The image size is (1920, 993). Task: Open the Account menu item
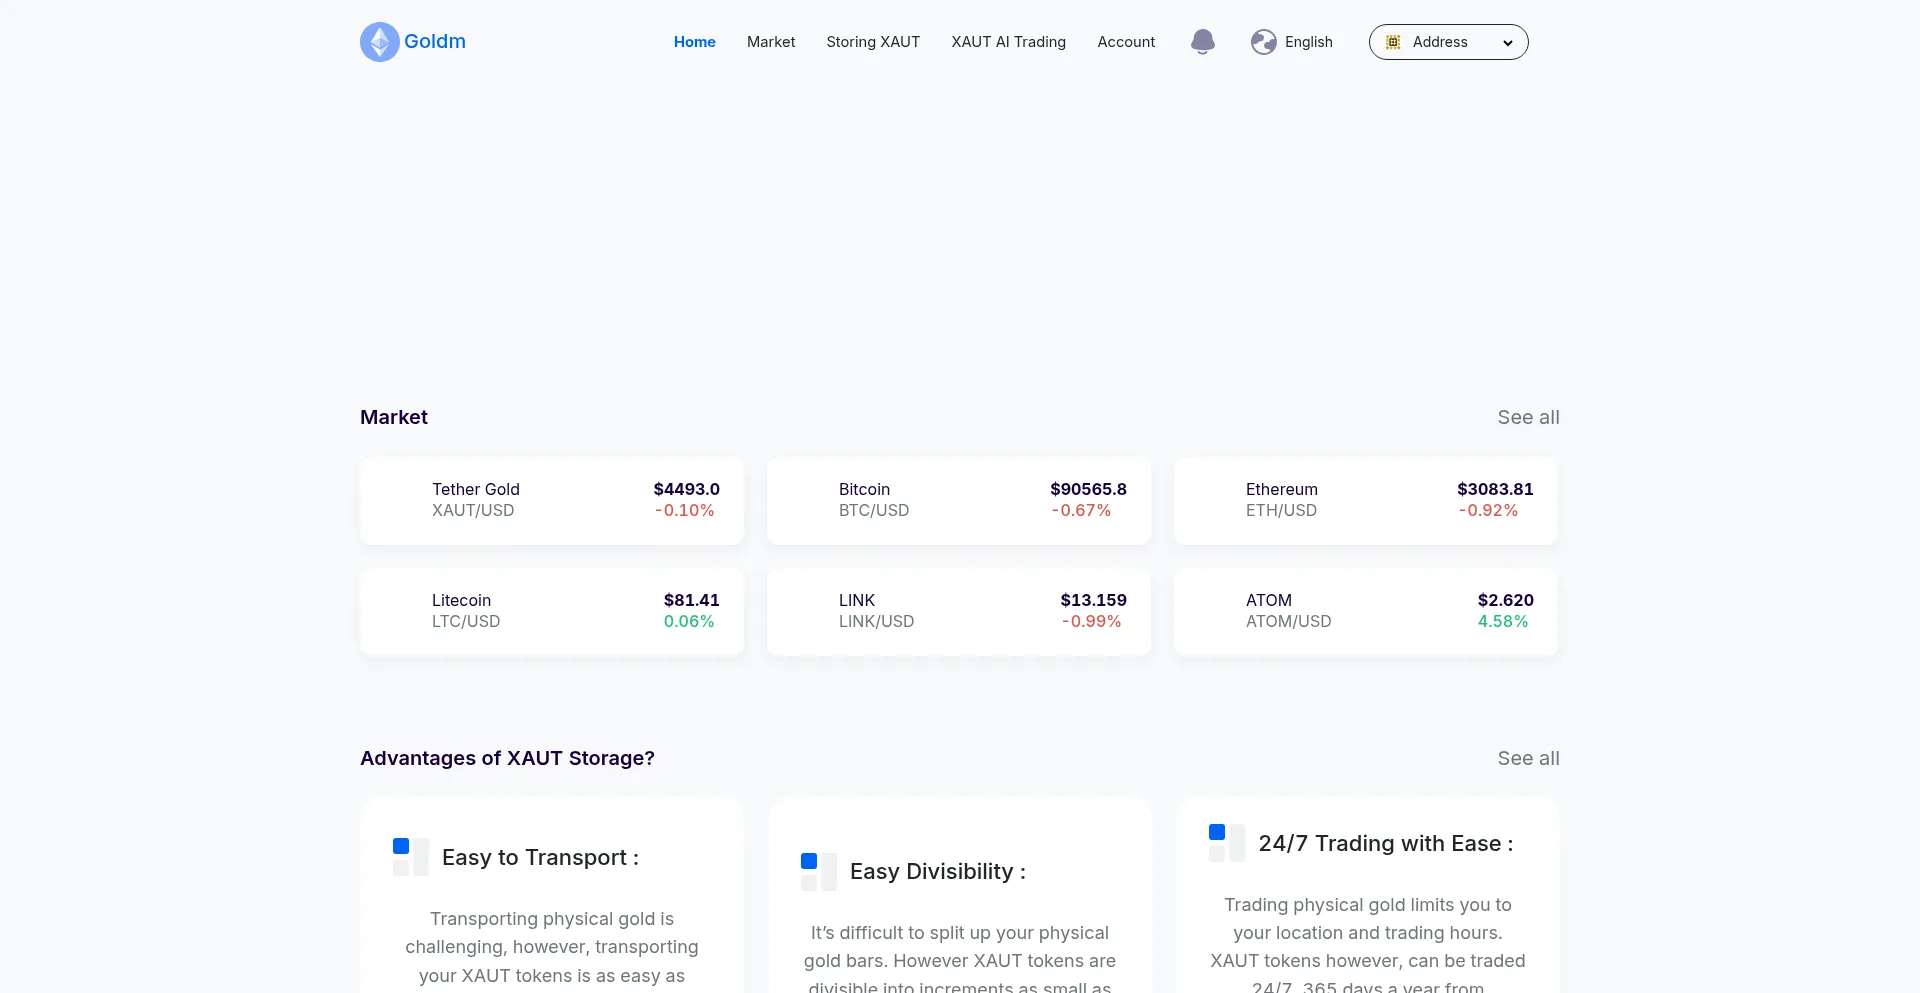[1126, 42]
